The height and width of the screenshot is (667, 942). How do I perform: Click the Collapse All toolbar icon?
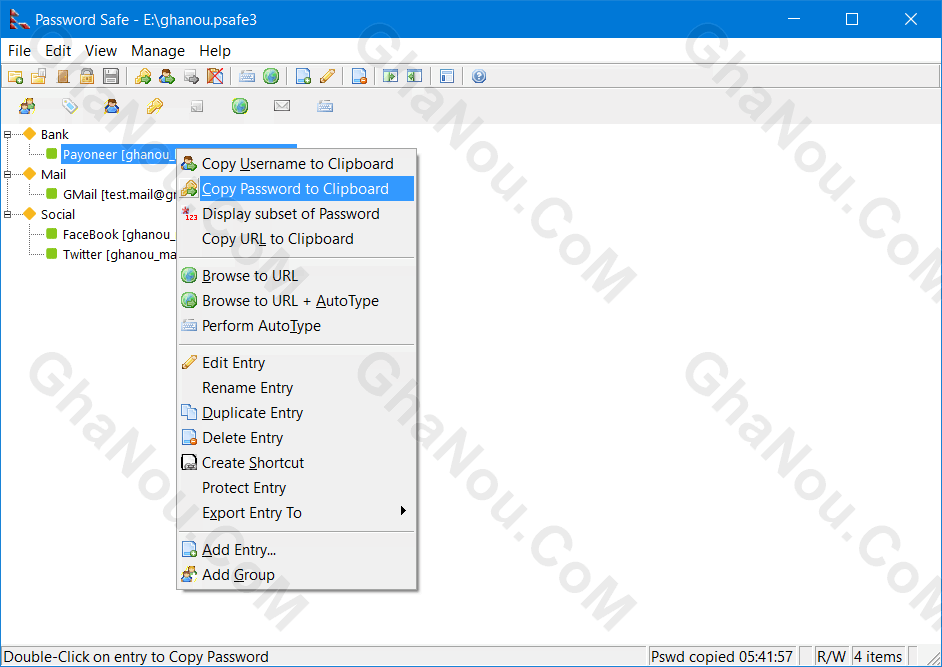[x=415, y=76]
